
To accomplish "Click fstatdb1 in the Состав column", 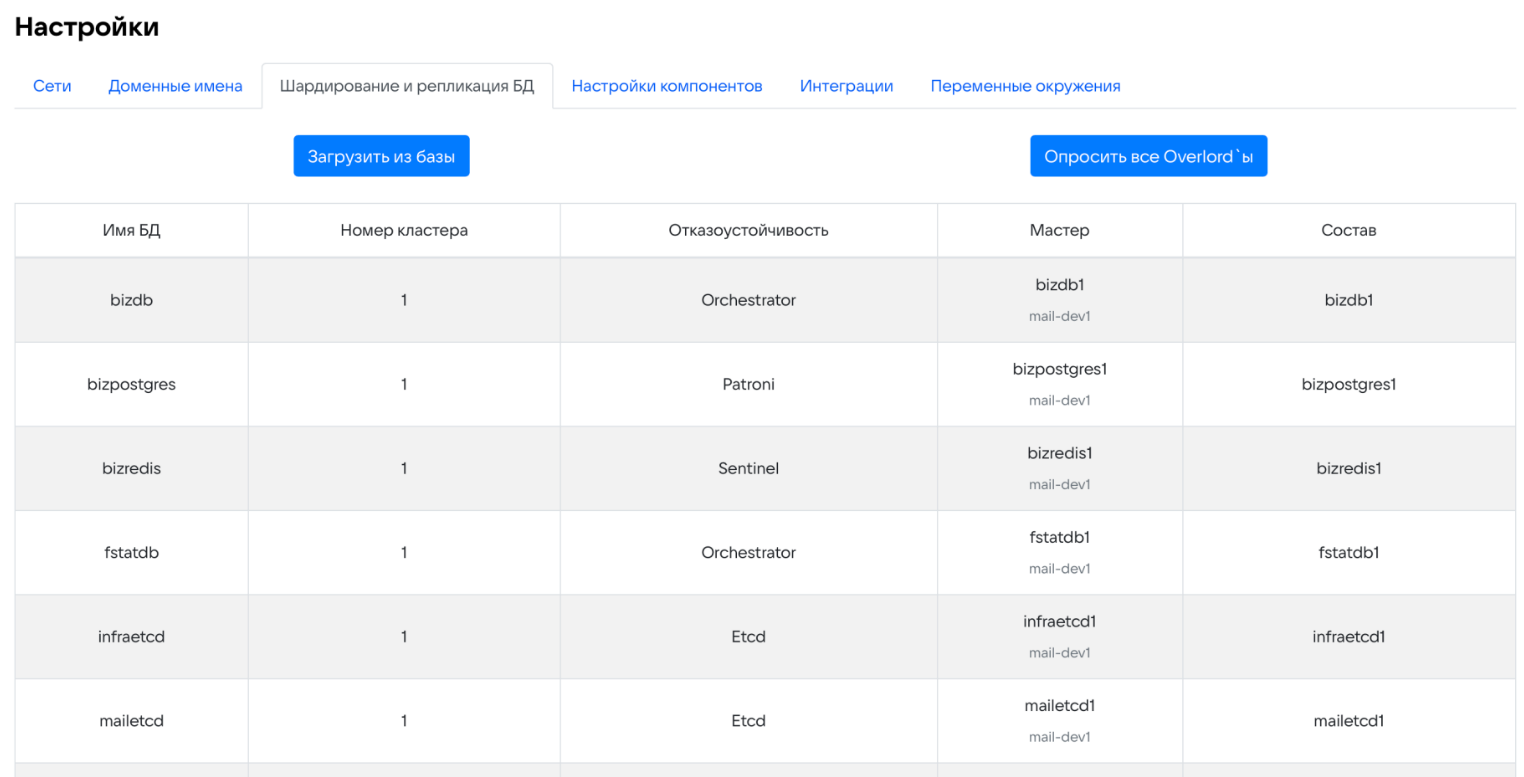I will [1348, 552].
